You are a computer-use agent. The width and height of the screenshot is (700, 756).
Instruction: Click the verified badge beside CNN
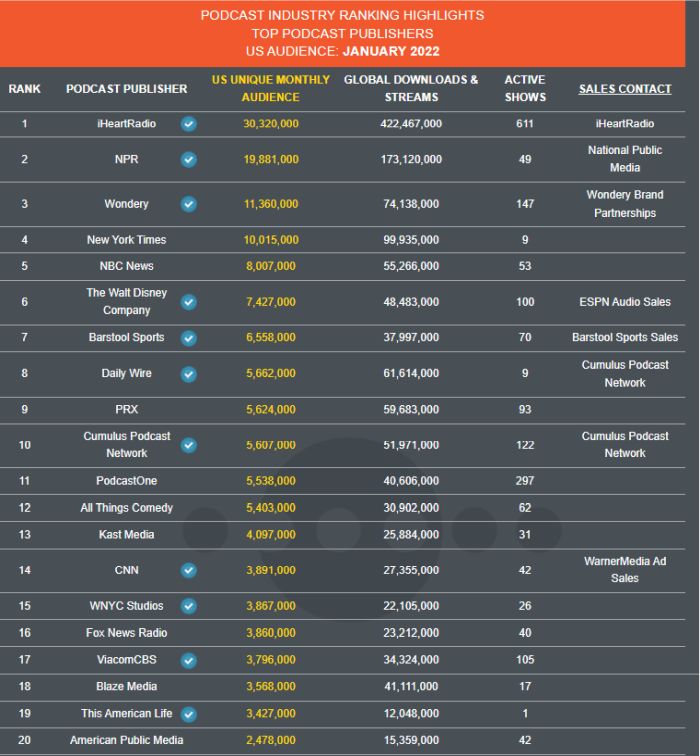188,570
